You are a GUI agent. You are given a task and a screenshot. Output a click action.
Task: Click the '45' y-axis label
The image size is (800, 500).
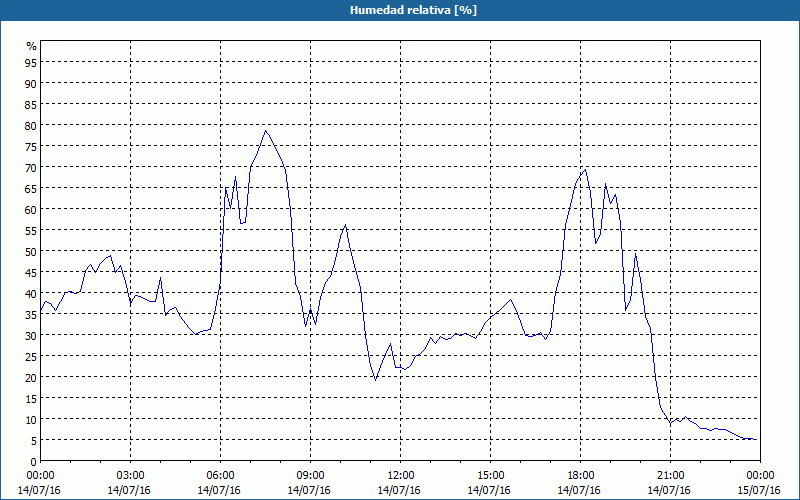point(31,272)
